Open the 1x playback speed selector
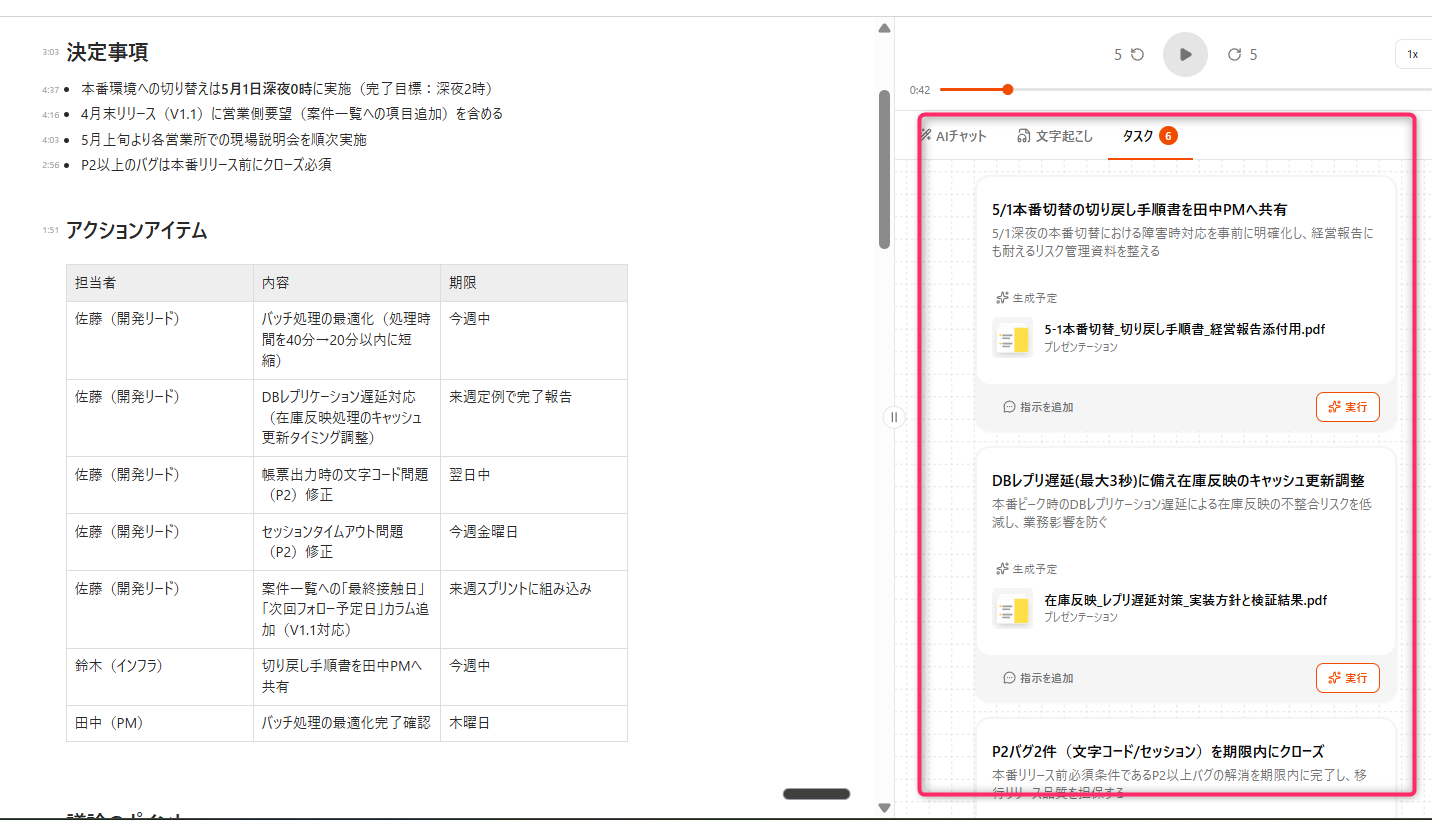1432x820 pixels. coord(1412,54)
